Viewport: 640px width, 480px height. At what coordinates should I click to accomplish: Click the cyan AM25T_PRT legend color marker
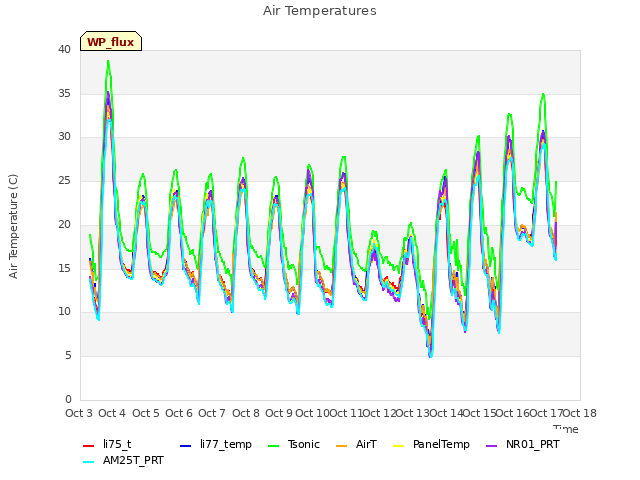coord(89,462)
